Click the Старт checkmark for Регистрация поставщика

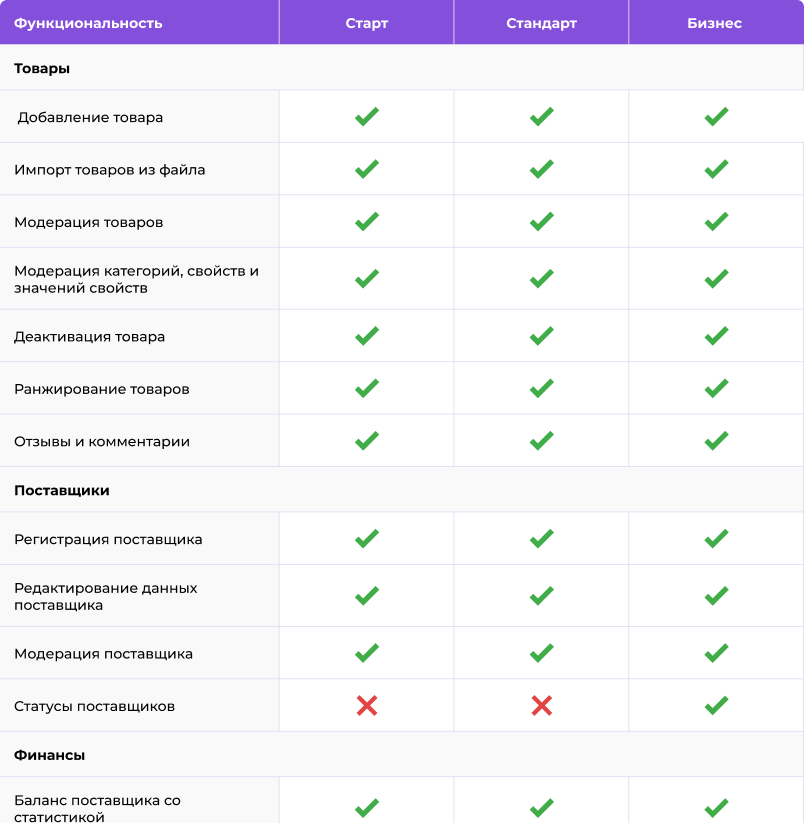[367, 539]
